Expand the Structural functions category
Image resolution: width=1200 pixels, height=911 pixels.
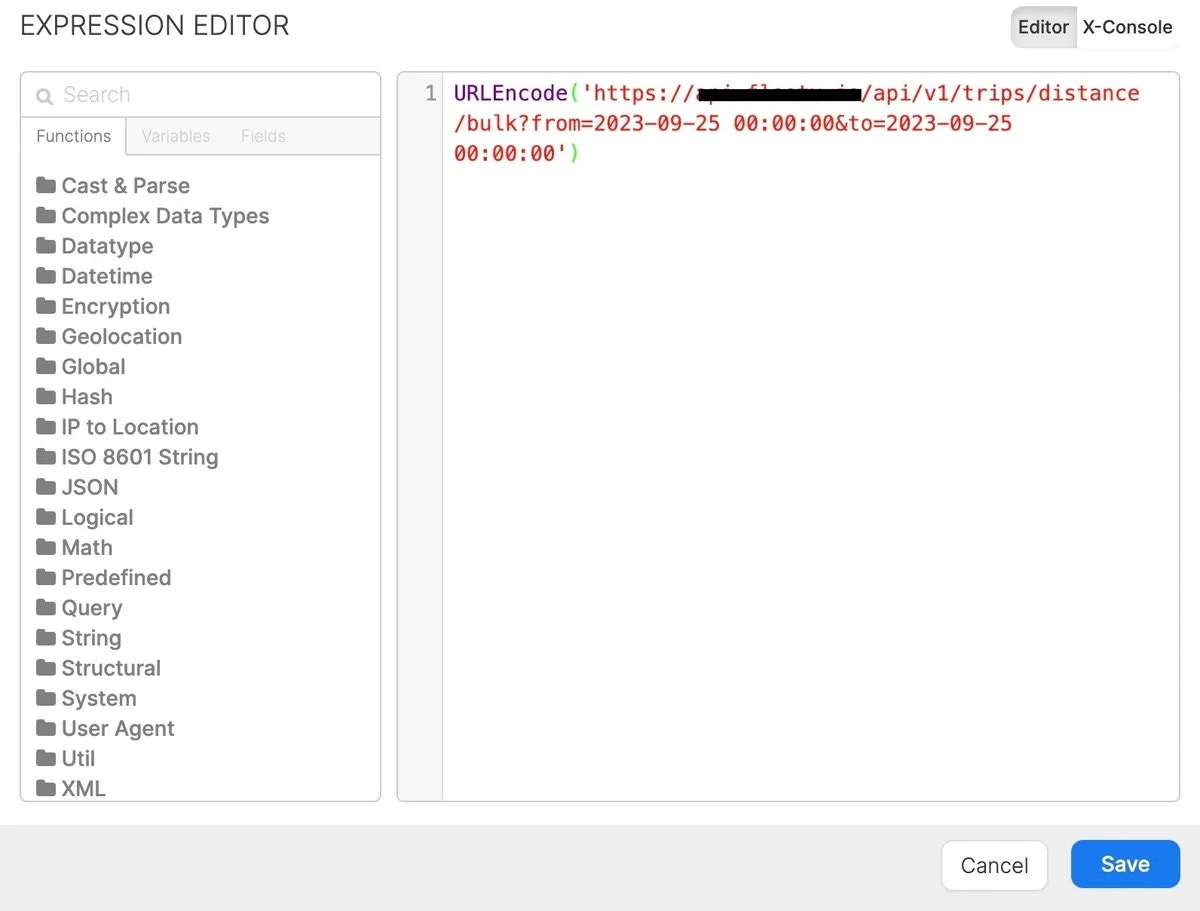tap(98, 667)
